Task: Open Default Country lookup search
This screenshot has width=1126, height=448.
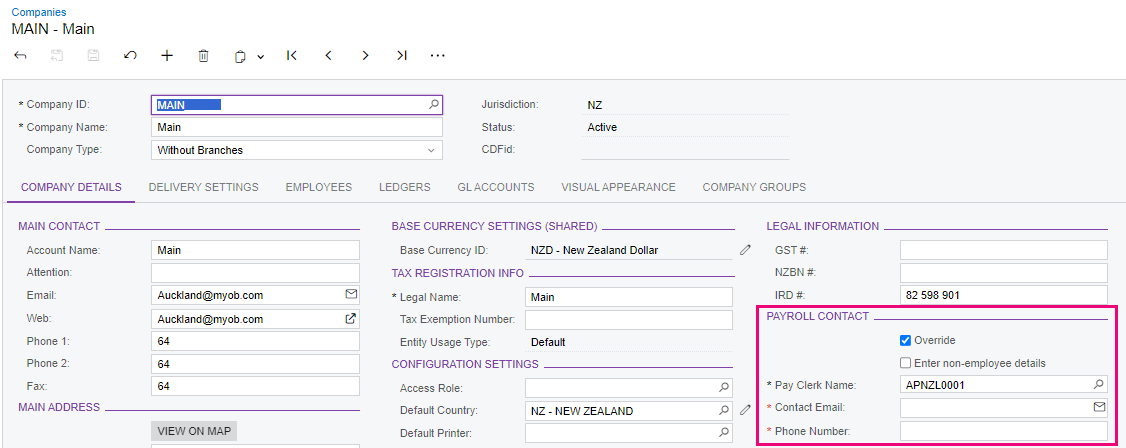Action: pyautogui.click(x=724, y=410)
